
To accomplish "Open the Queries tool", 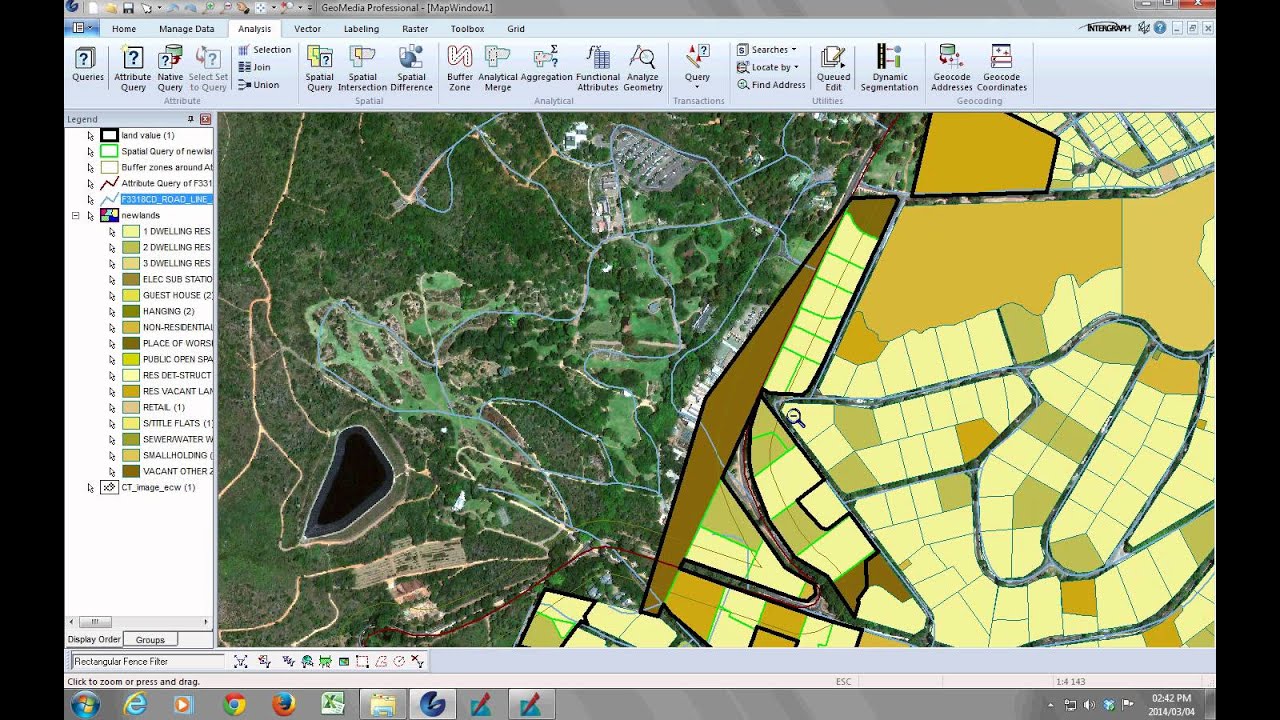I will click(x=88, y=64).
